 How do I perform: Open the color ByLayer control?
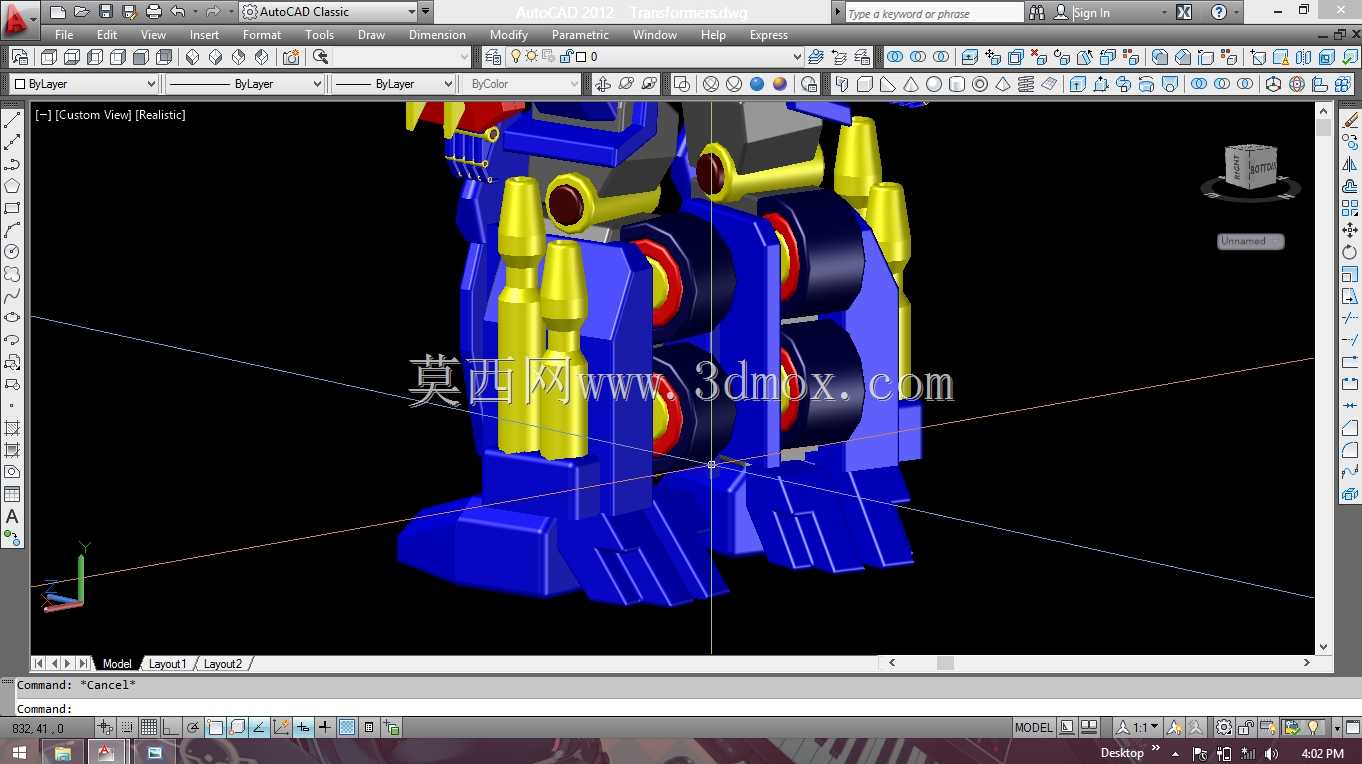84,84
